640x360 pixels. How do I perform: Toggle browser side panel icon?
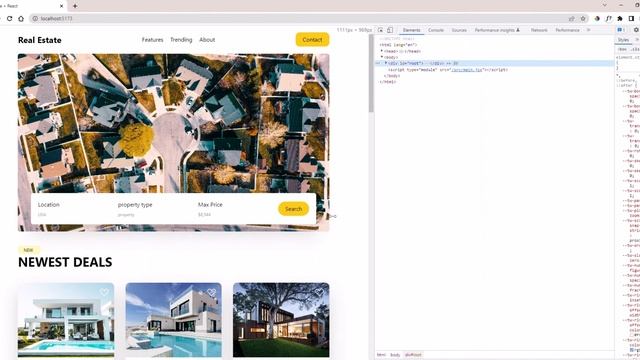pyautogui.click(x=631, y=18)
